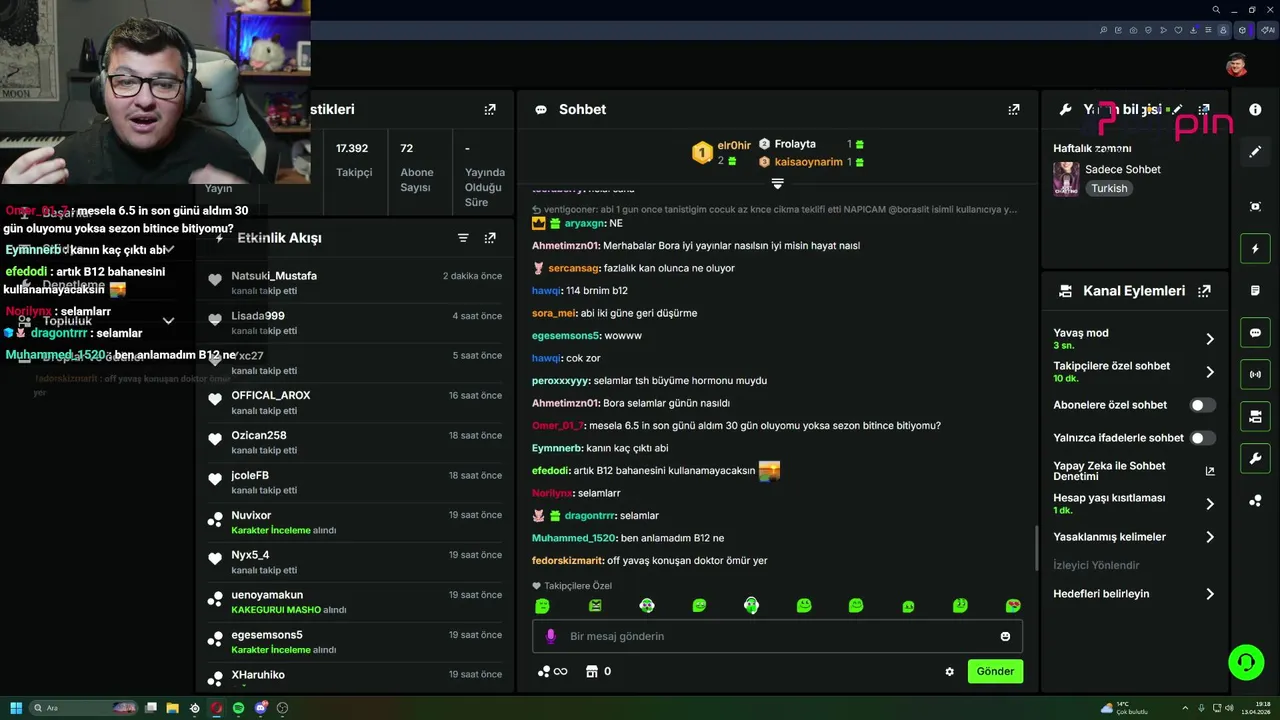Edit stream info with the header pencil

(1178, 109)
